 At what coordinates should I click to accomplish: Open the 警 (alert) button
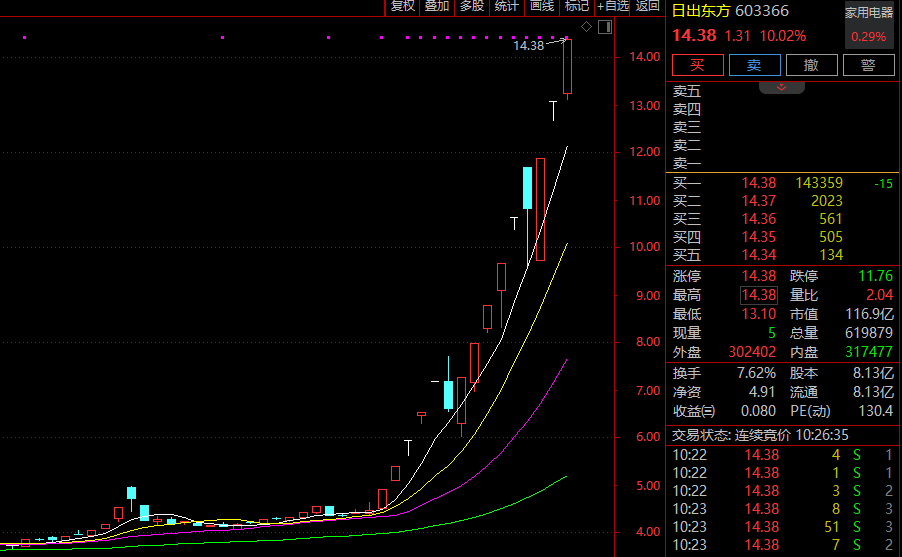click(868, 65)
